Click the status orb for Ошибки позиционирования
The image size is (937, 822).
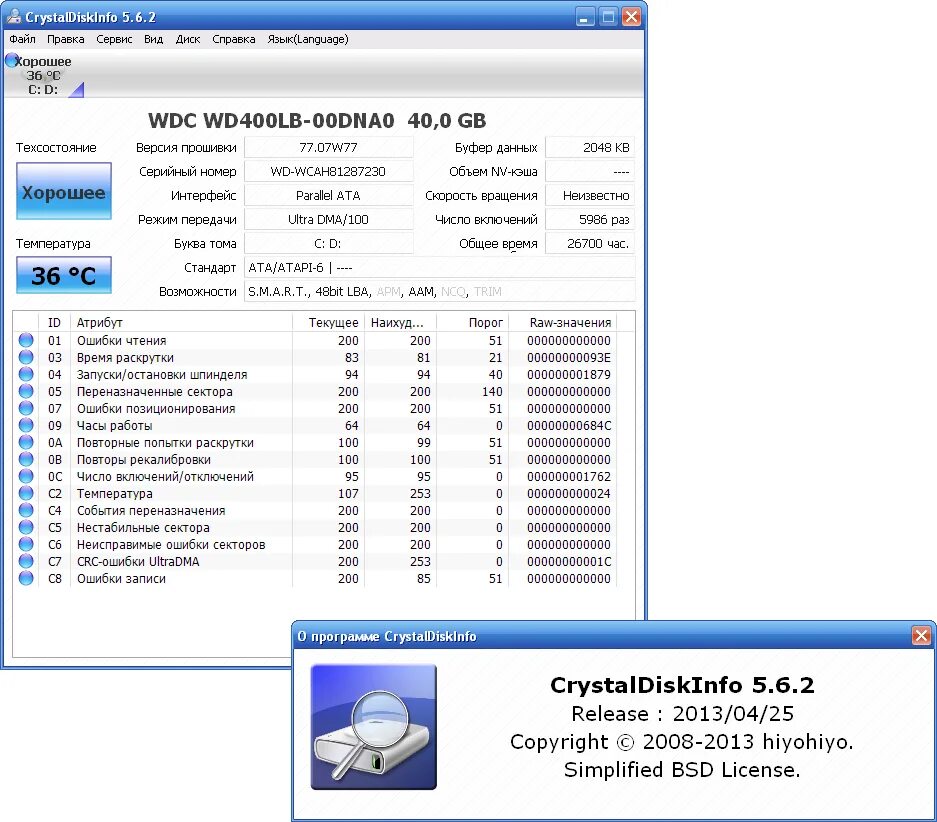click(x=26, y=408)
